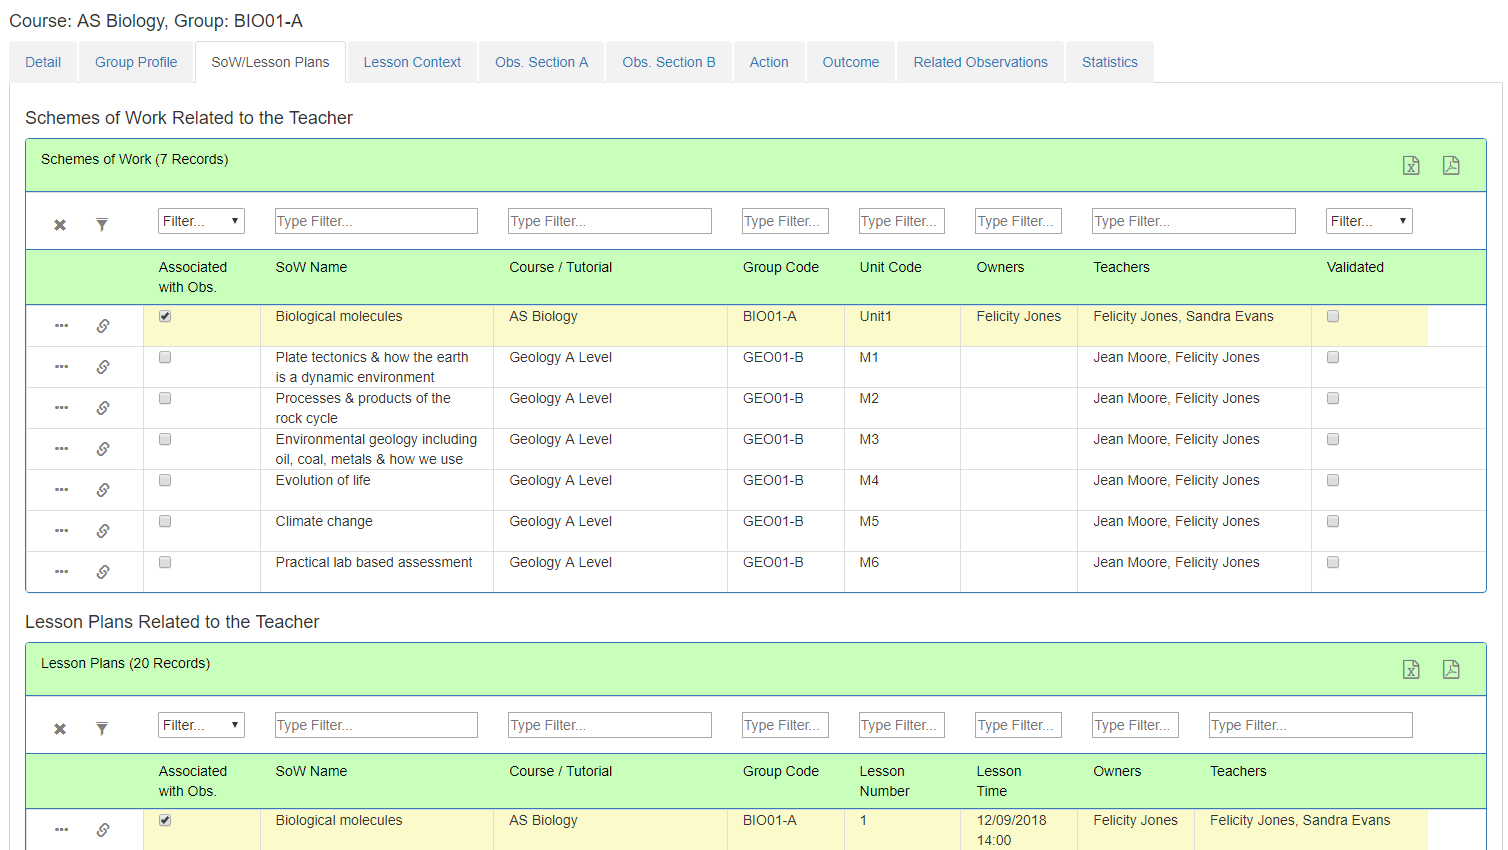Check Associated with Obs. for Evolution of life
The width and height of the screenshot is (1508, 850).
click(x=165, y=480)
